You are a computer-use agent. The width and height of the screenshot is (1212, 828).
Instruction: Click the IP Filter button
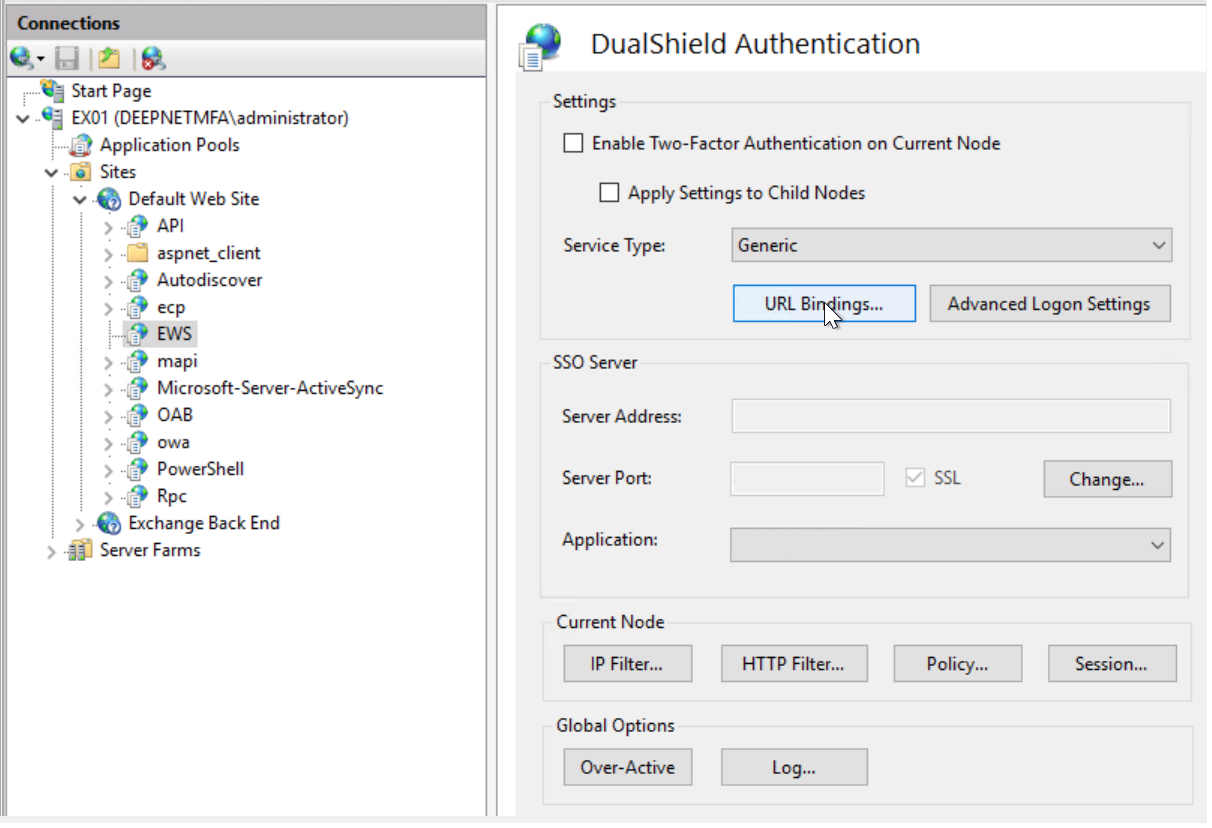pos(627,663)
